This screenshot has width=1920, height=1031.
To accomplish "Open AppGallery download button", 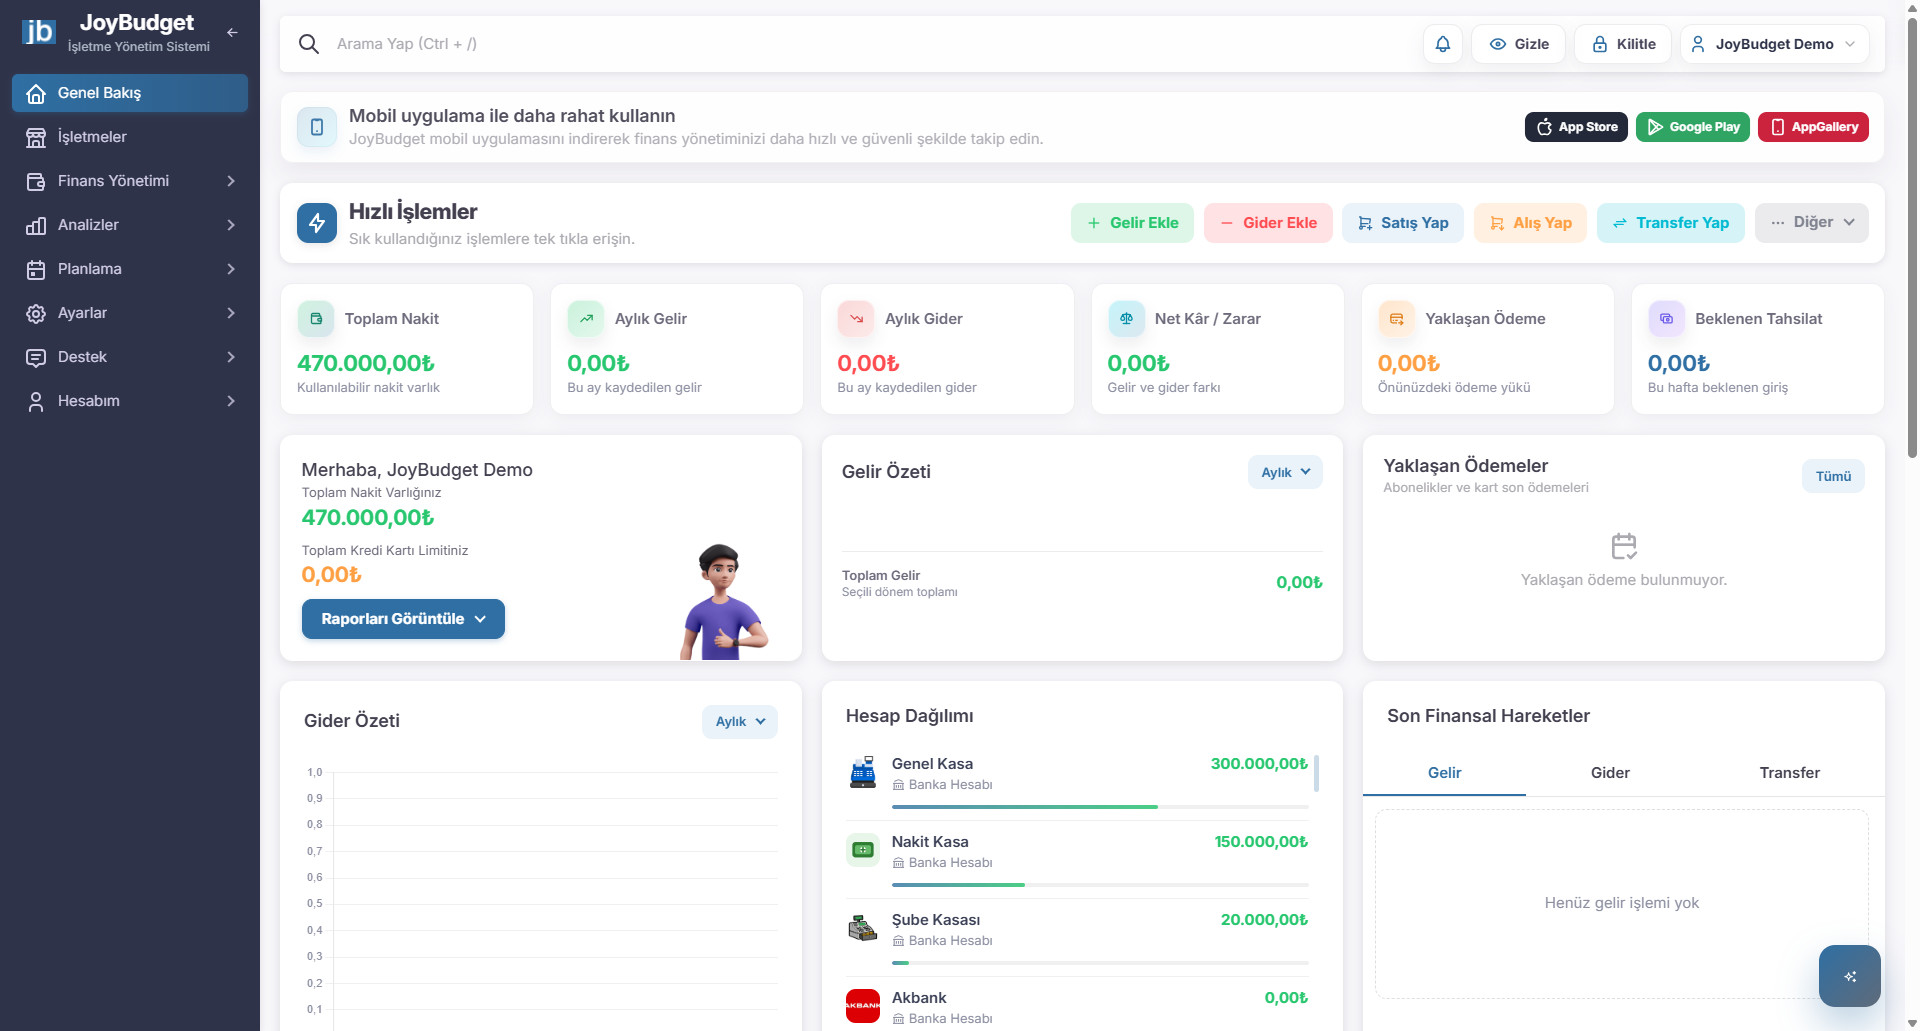I will [1813, 127].
